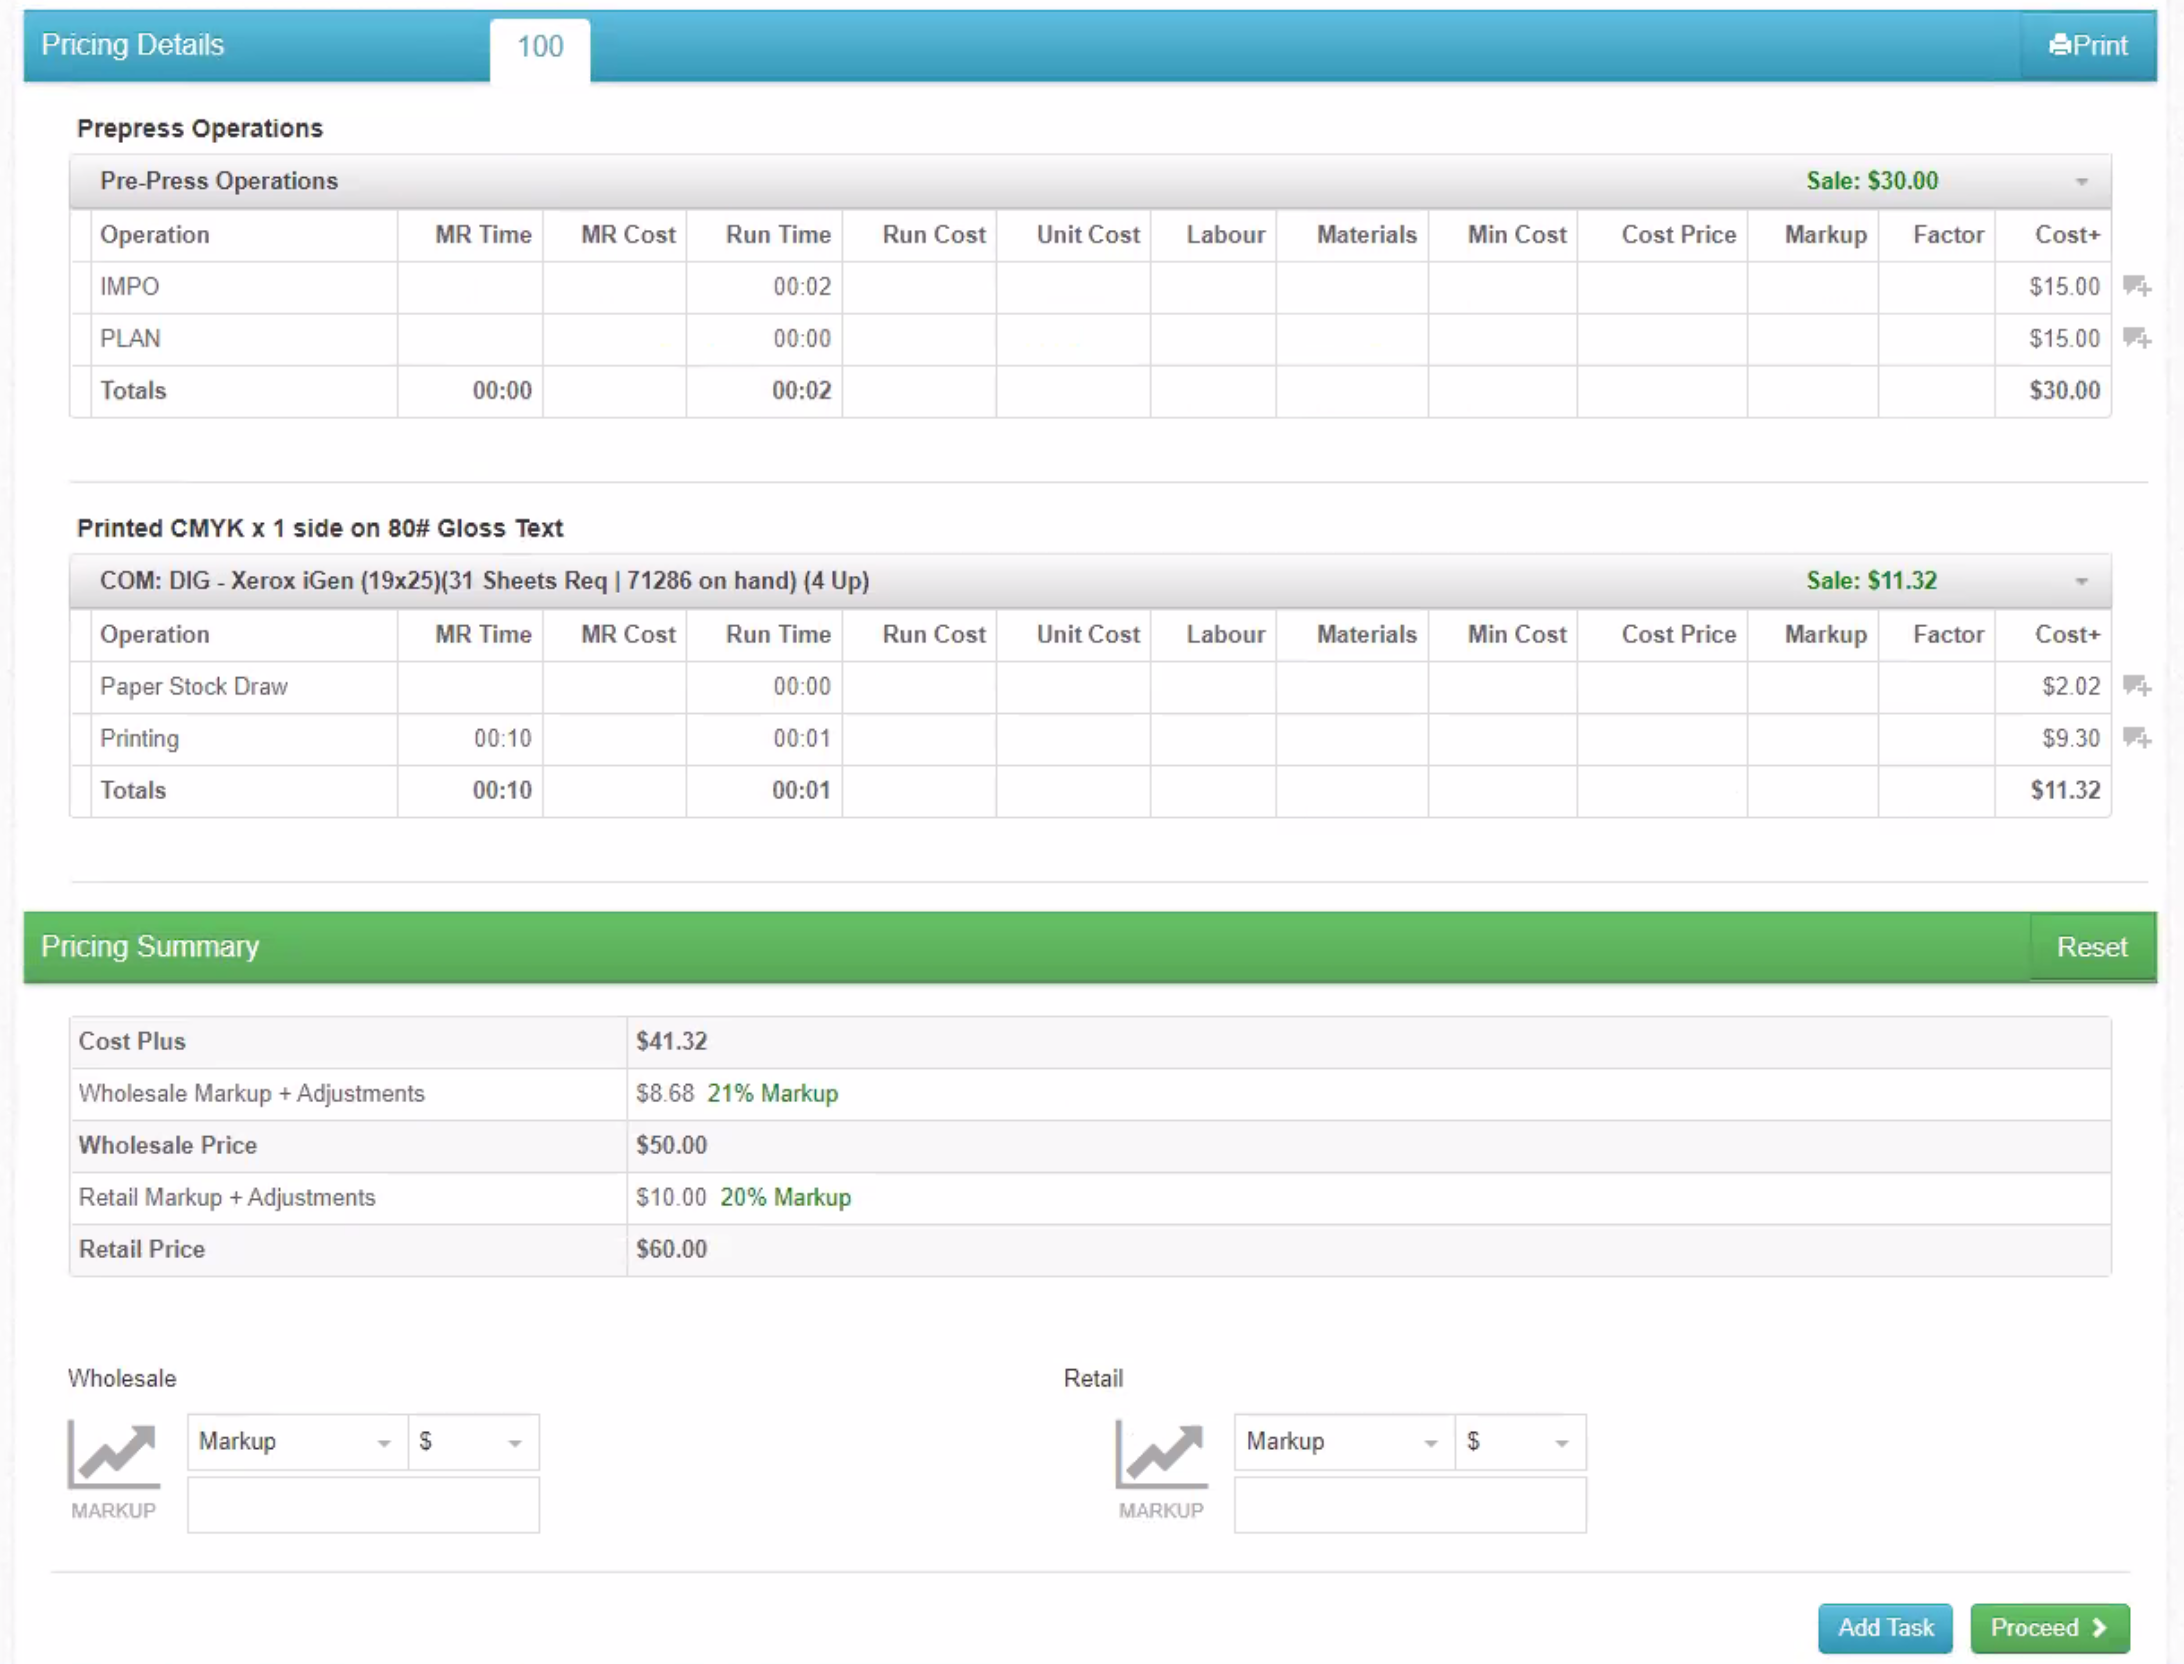The width and height of the screenshot is (2184, 1664).
Task: Click the add-note icon beside the PLAN row
Action: (2136, 339)
